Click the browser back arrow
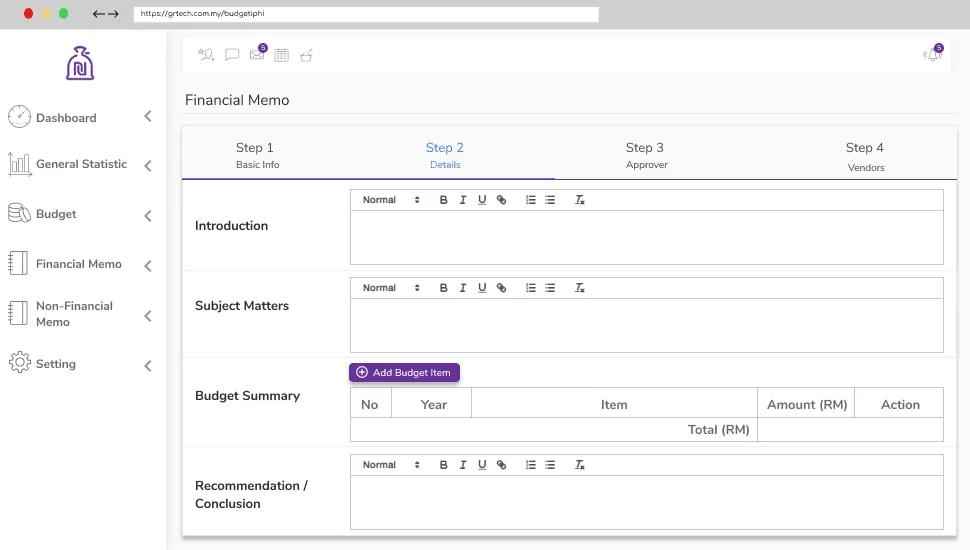The height and width of the screenshot is (550, 970). [x=98, y=14]
